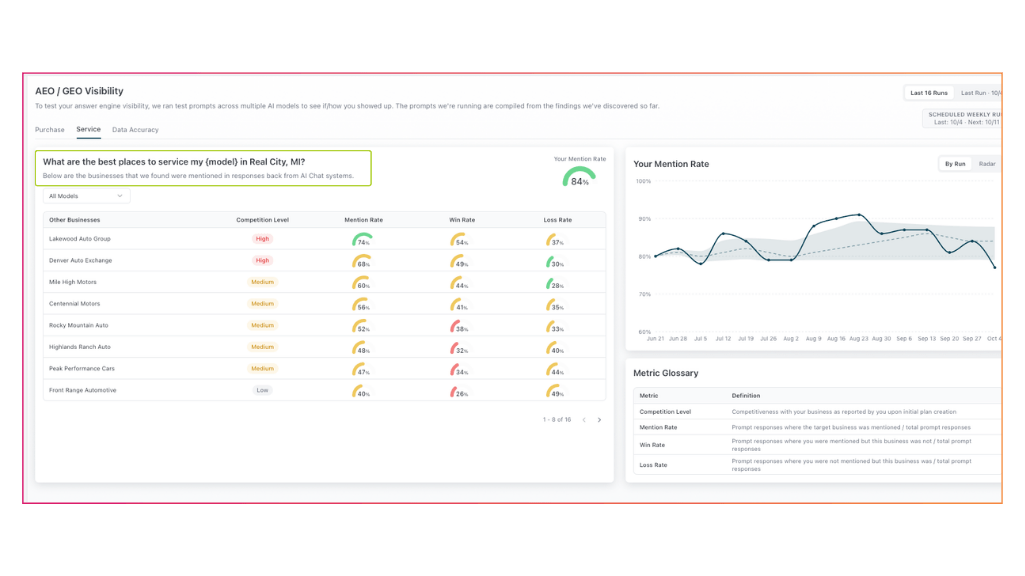Click Rocky Mountain Auto 33% loss gauge
Image resolution: width=1025 pixels, height=576 pixels.
click(x=555, y=326)
